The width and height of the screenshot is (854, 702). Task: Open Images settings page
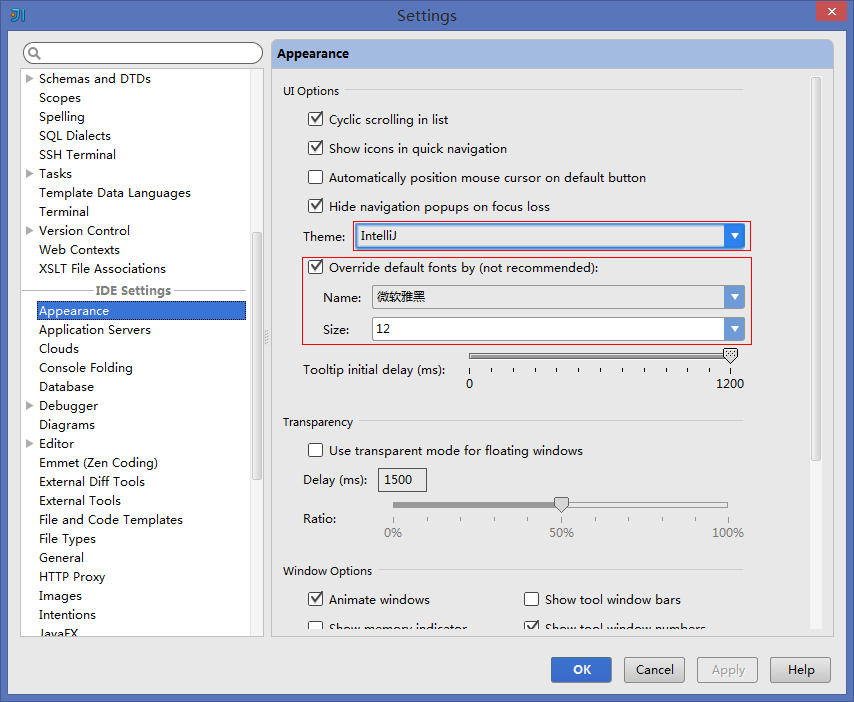(60, 596)
